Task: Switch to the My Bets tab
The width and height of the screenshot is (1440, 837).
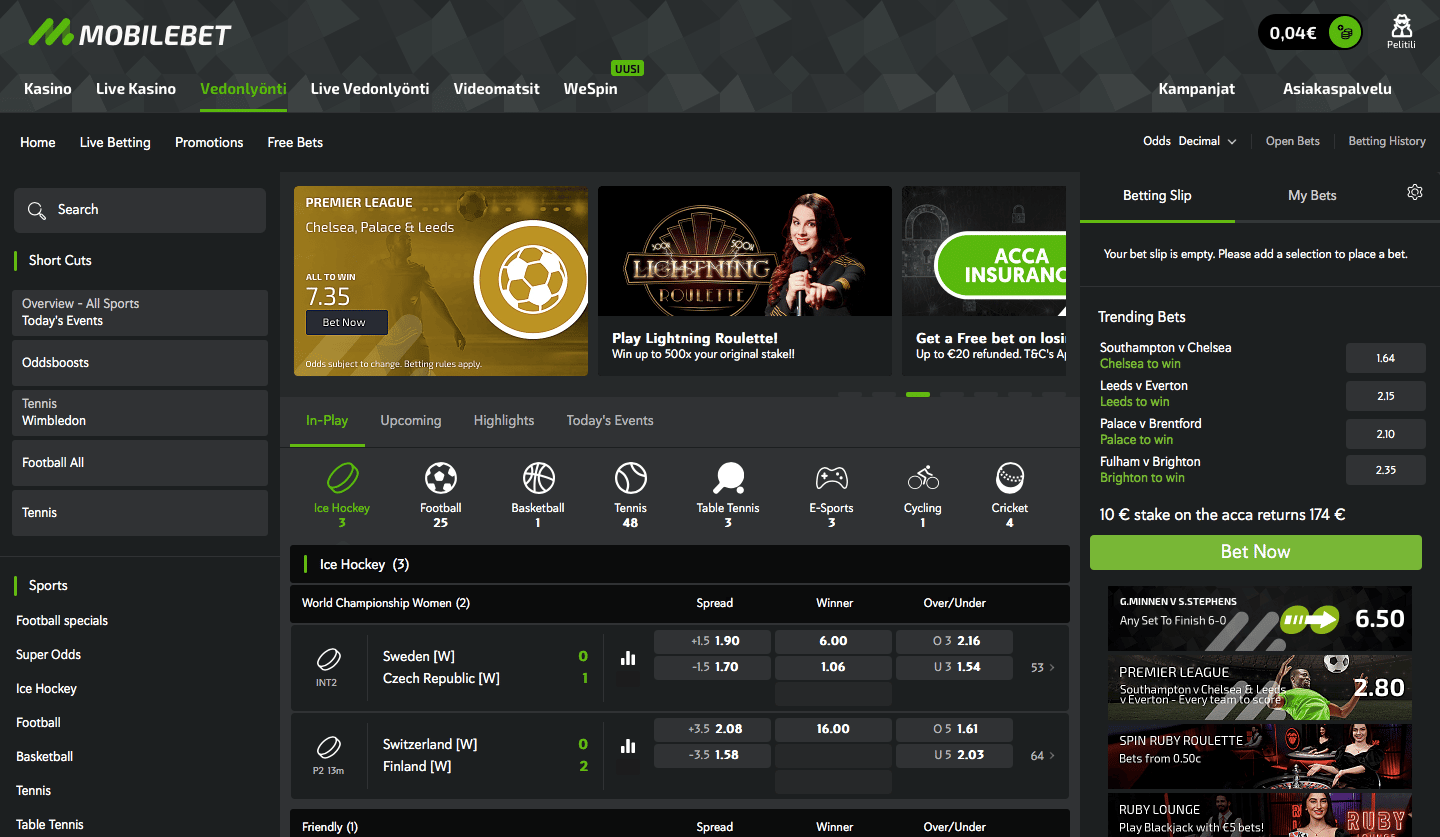Action: (x=1312, y=195)
